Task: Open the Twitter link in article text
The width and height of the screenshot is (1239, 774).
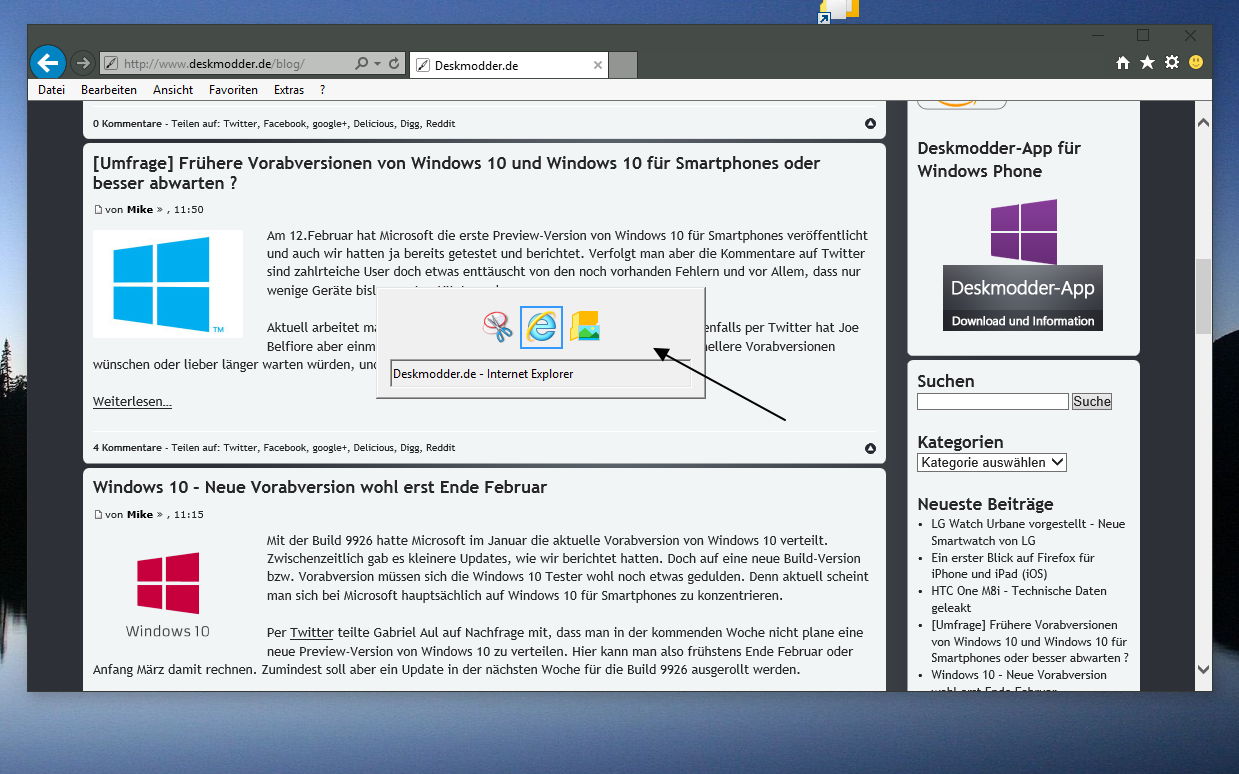Action: tap(311, 633)
